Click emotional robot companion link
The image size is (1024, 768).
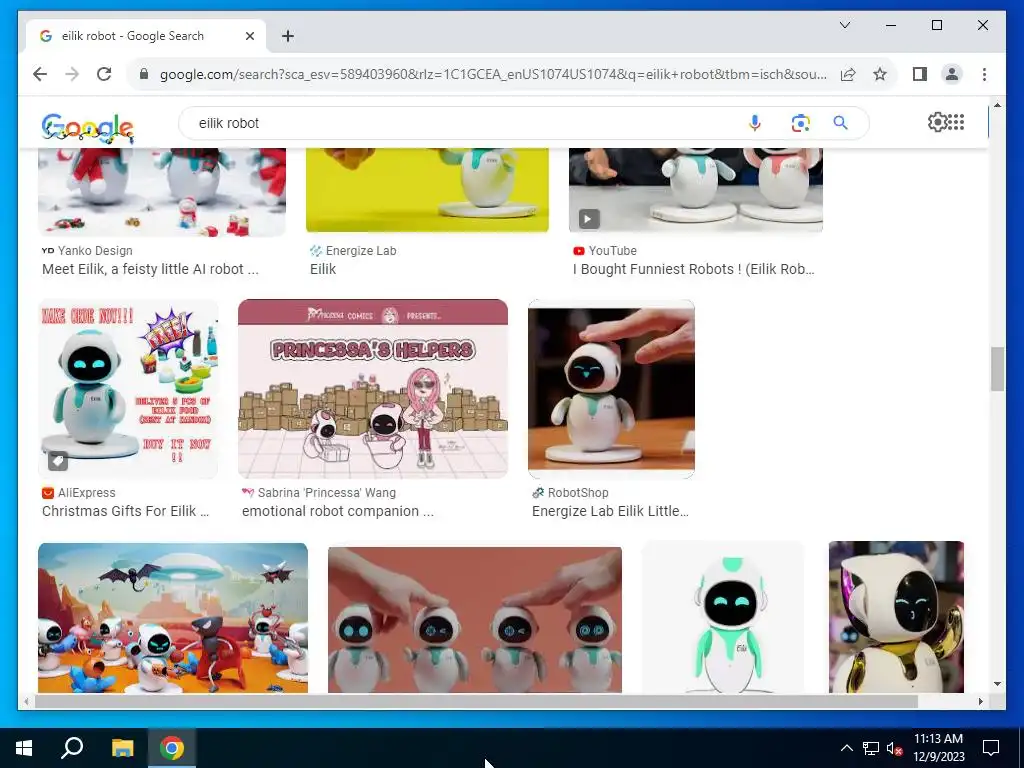pyautogui.click(x=338, y=511)
